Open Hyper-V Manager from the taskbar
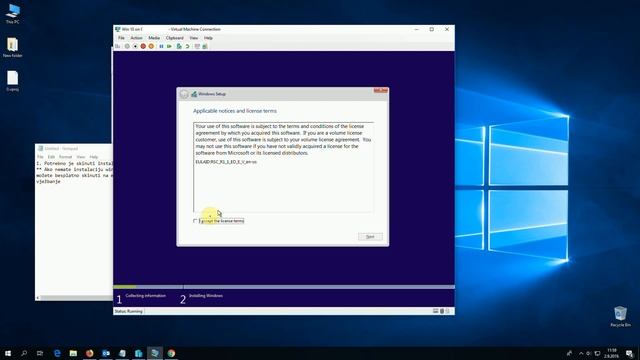 139,353
